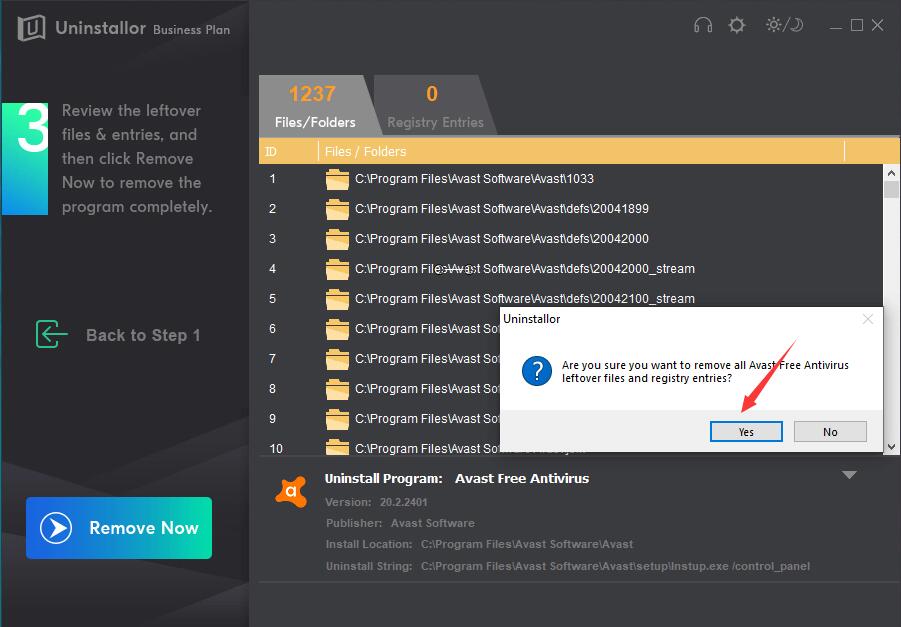
Task: Click the Remove Now button
Action: (x=119, y=528)
